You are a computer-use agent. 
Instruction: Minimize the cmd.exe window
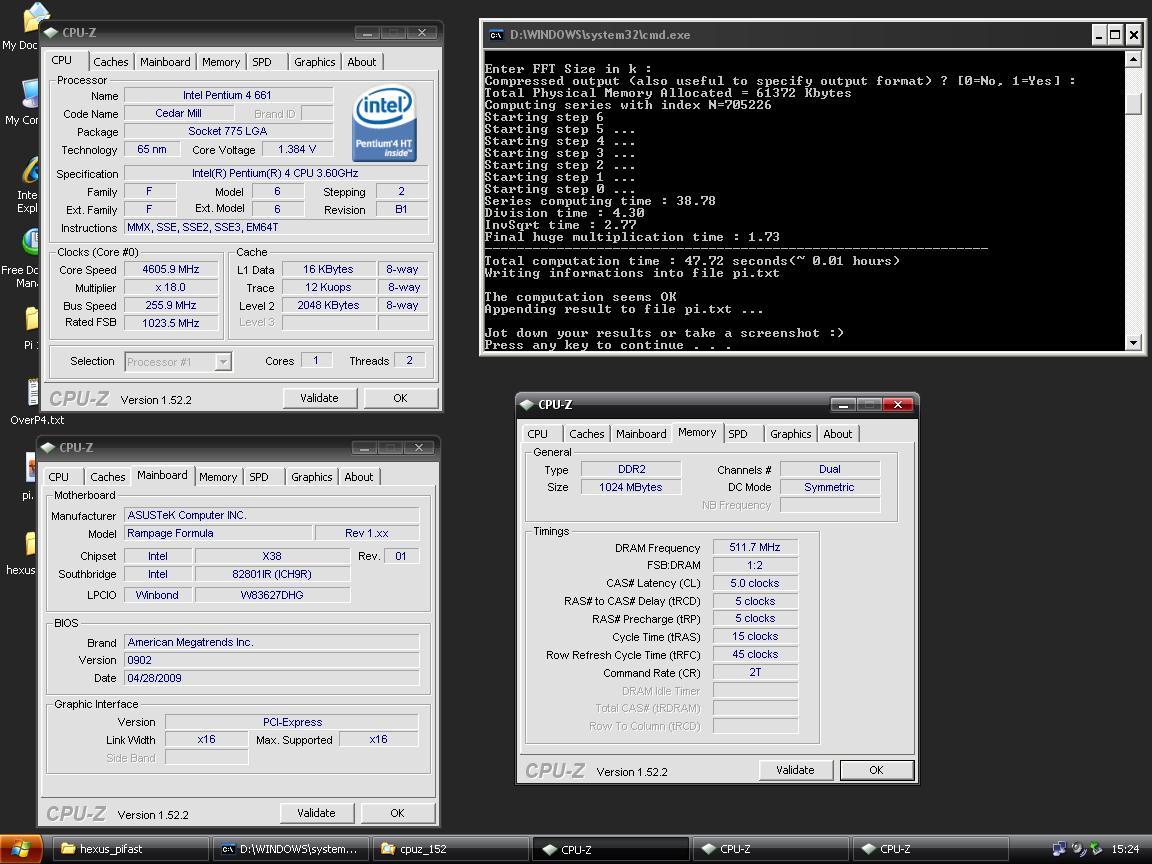(x=1098, y=35)
